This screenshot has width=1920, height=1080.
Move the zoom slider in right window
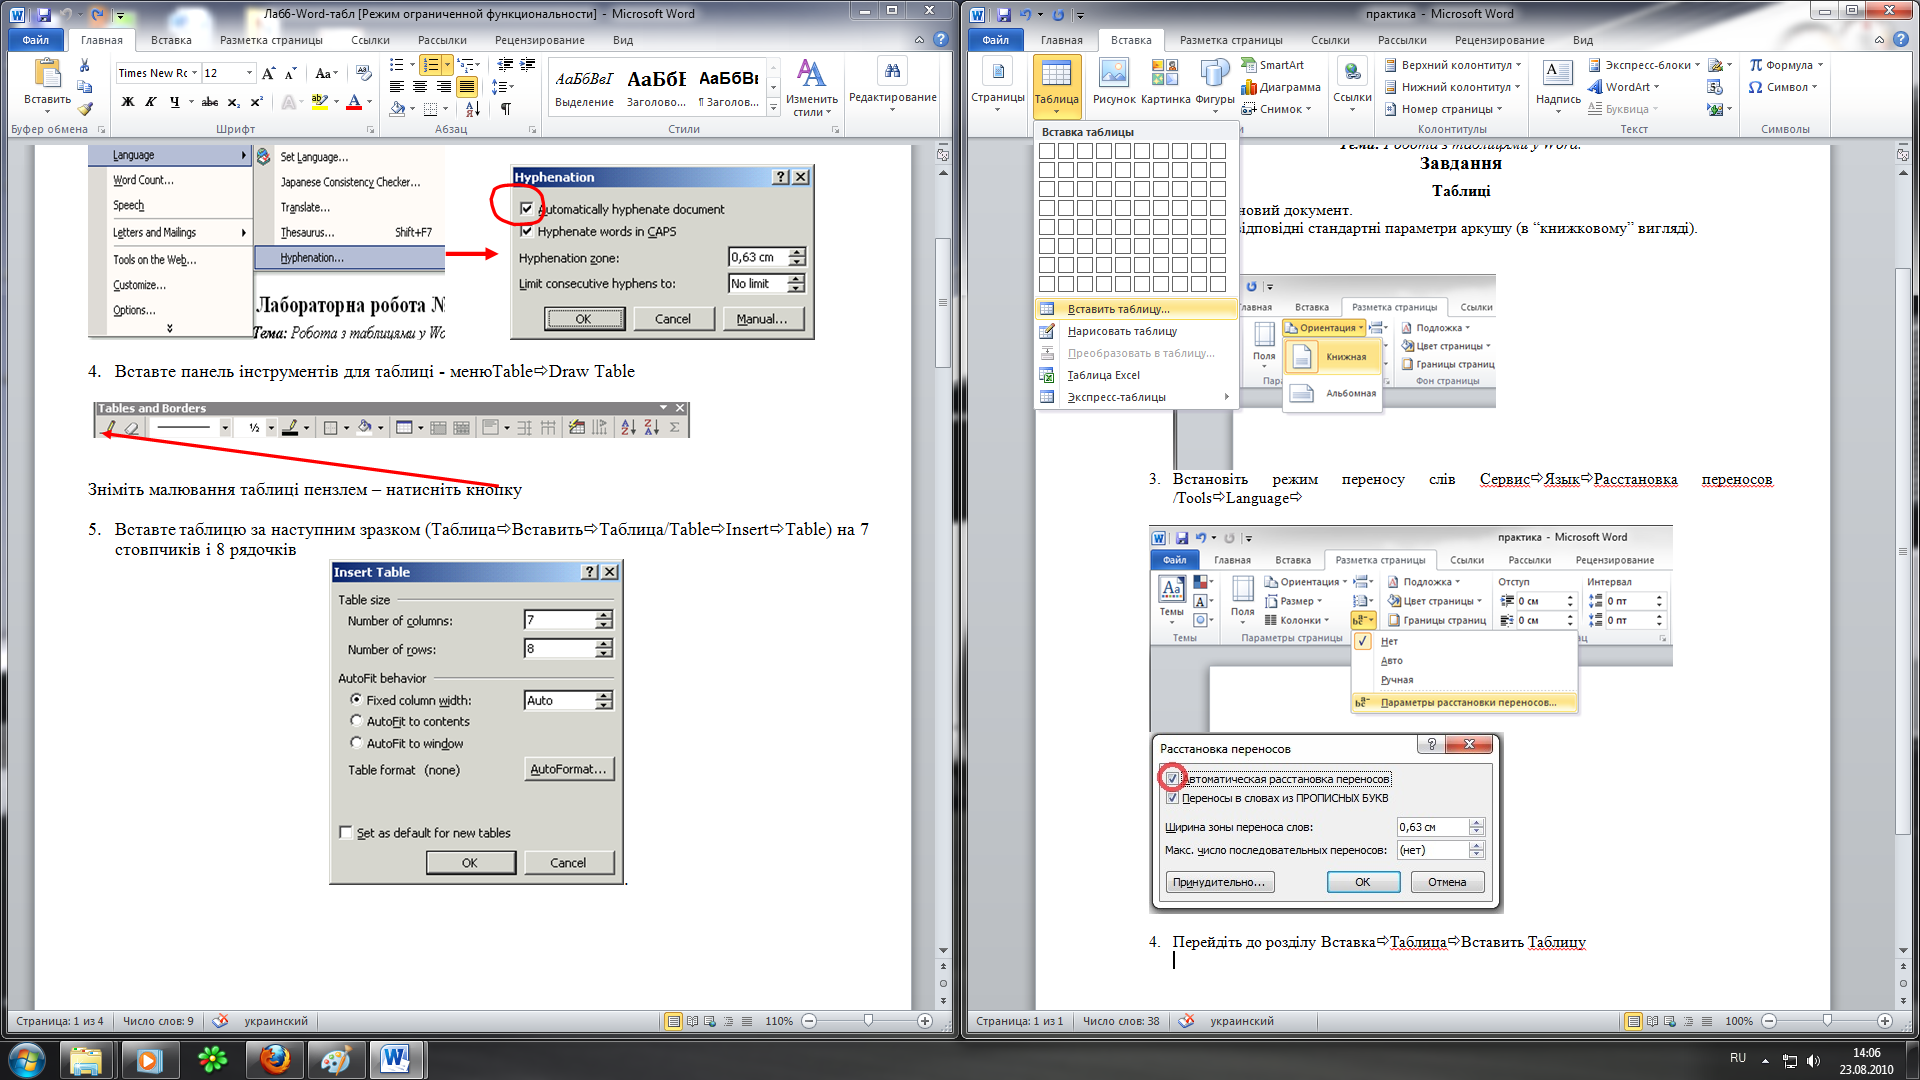coord(1827,1021)
